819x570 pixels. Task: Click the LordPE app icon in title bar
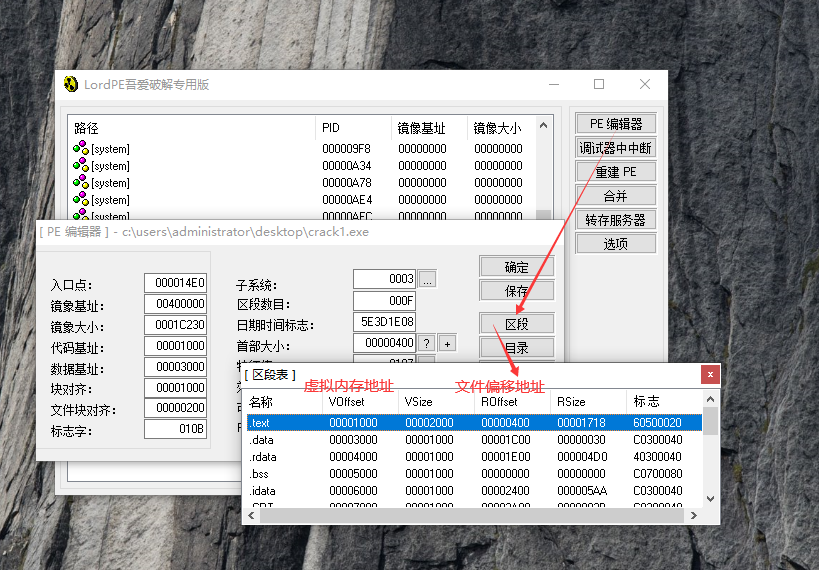(x=71, y=84)
